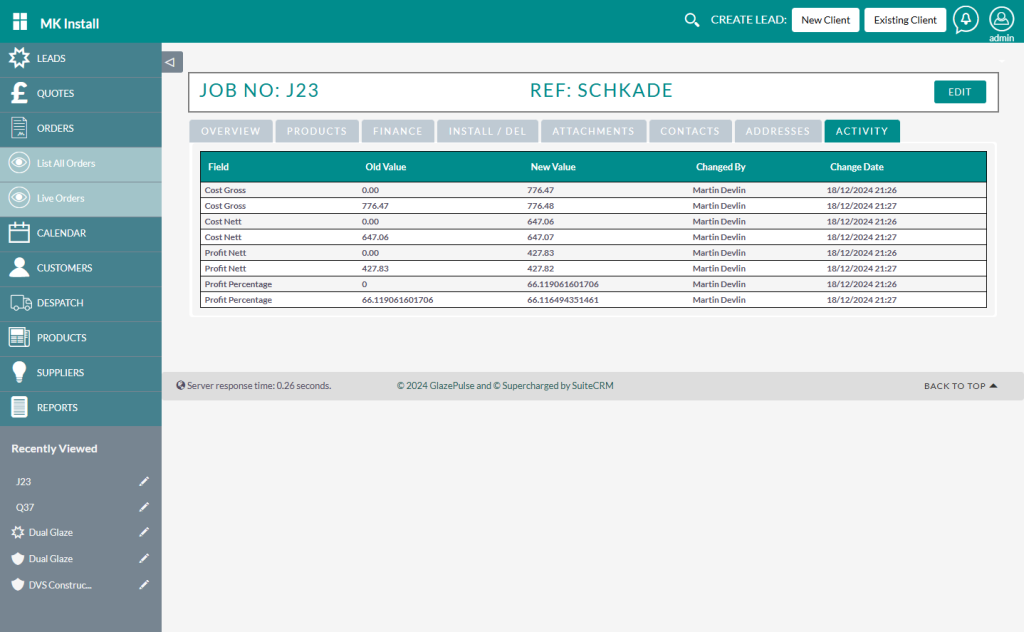Collapse the sidebar with the arrow toggle
The height and width of the screenshot is (632, 1024).
171,62
